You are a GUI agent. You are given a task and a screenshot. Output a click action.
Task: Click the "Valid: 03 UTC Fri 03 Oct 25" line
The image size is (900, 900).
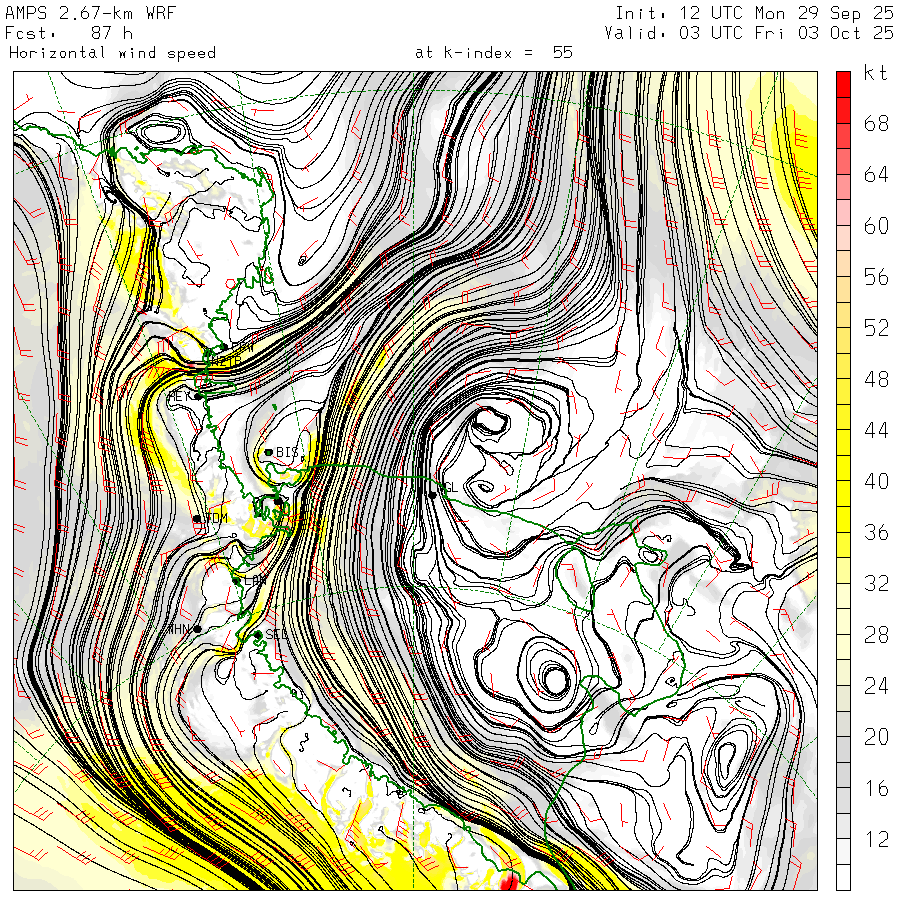click(748, 33)
